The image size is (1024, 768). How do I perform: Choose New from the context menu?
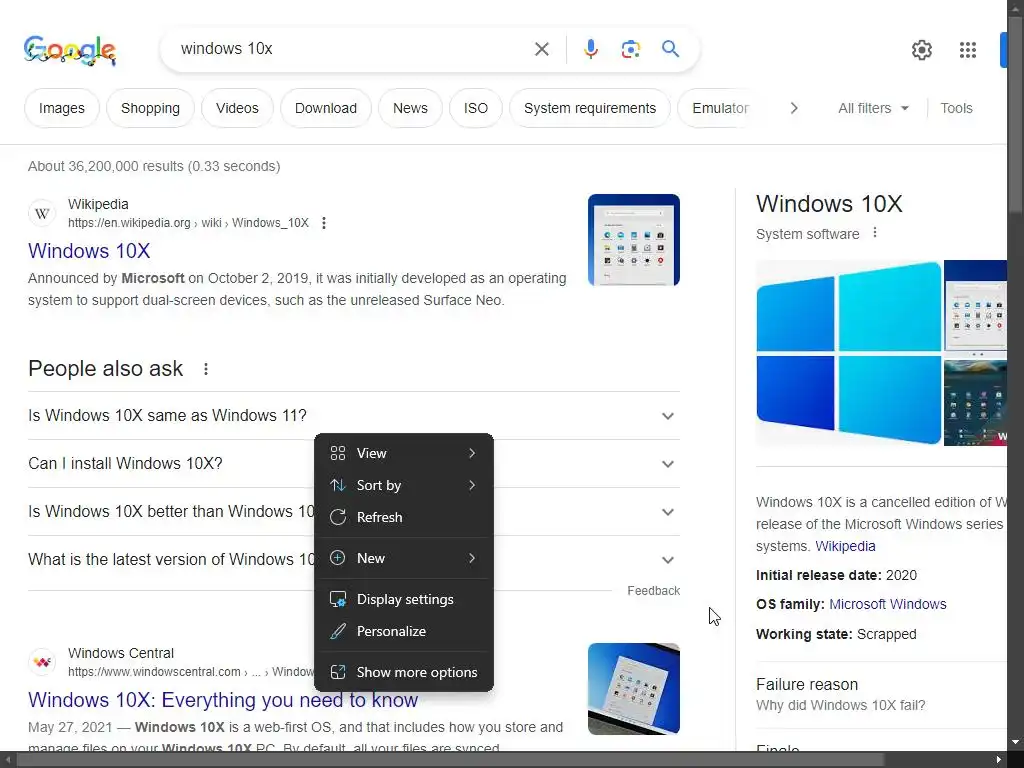tap(404, 558)
